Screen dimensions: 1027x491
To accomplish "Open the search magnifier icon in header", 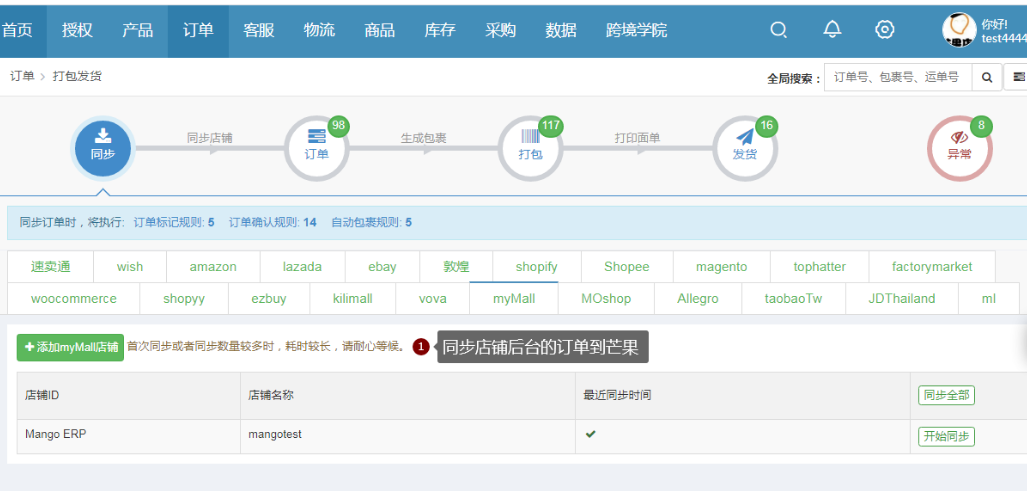I will point(778,29).
